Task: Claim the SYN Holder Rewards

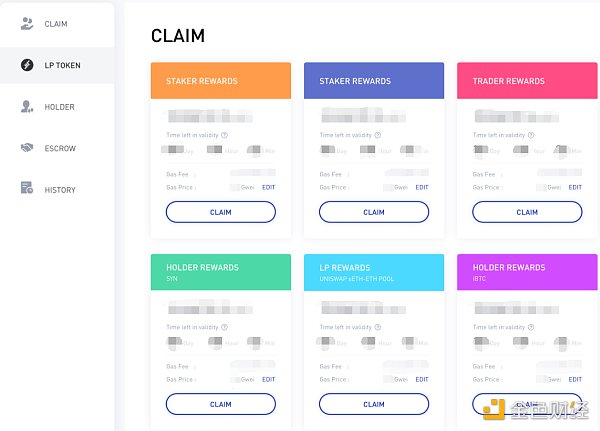Action: tap(221, 404)
